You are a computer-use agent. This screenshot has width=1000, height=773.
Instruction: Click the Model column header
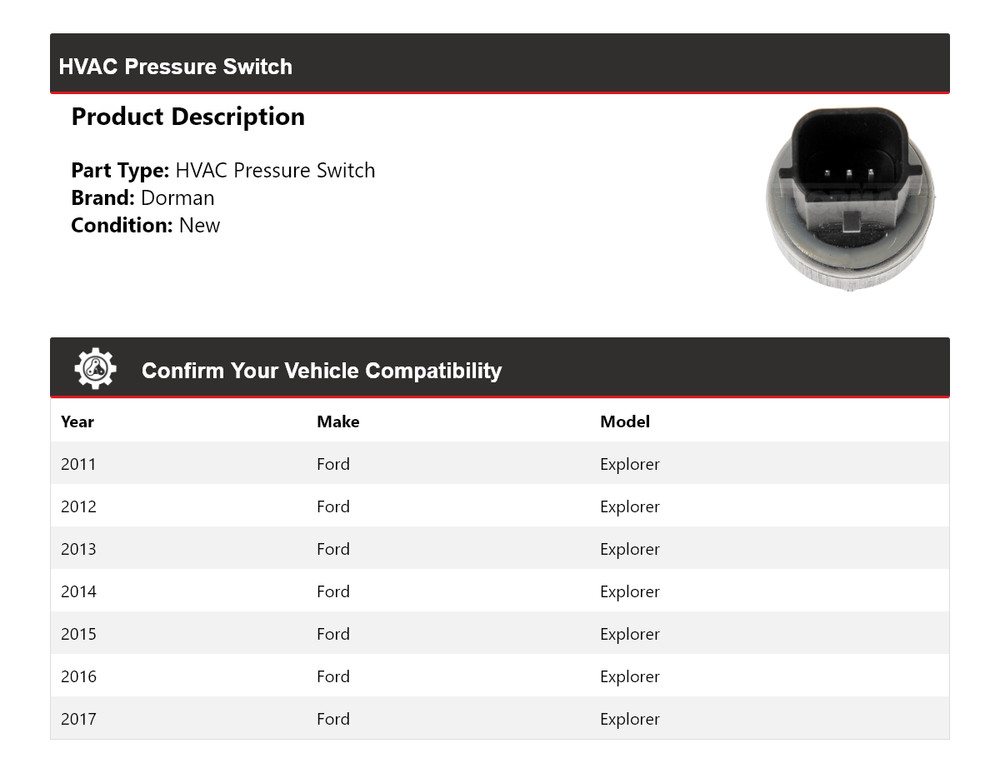(x=625, y=422)
